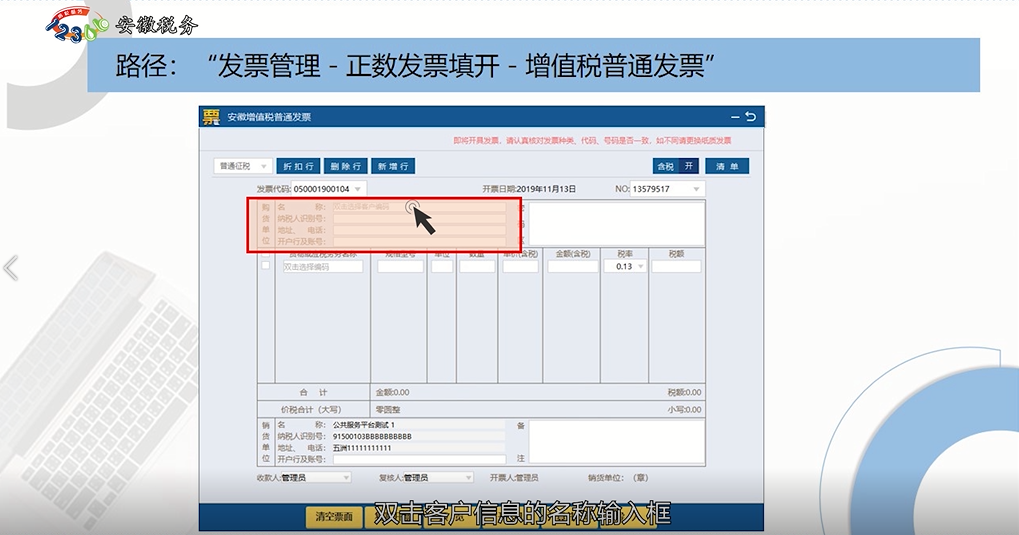Click the buyer 开户行及账号 input field
The height and width of the screenshot is (535, 1019).
[419, 242]
